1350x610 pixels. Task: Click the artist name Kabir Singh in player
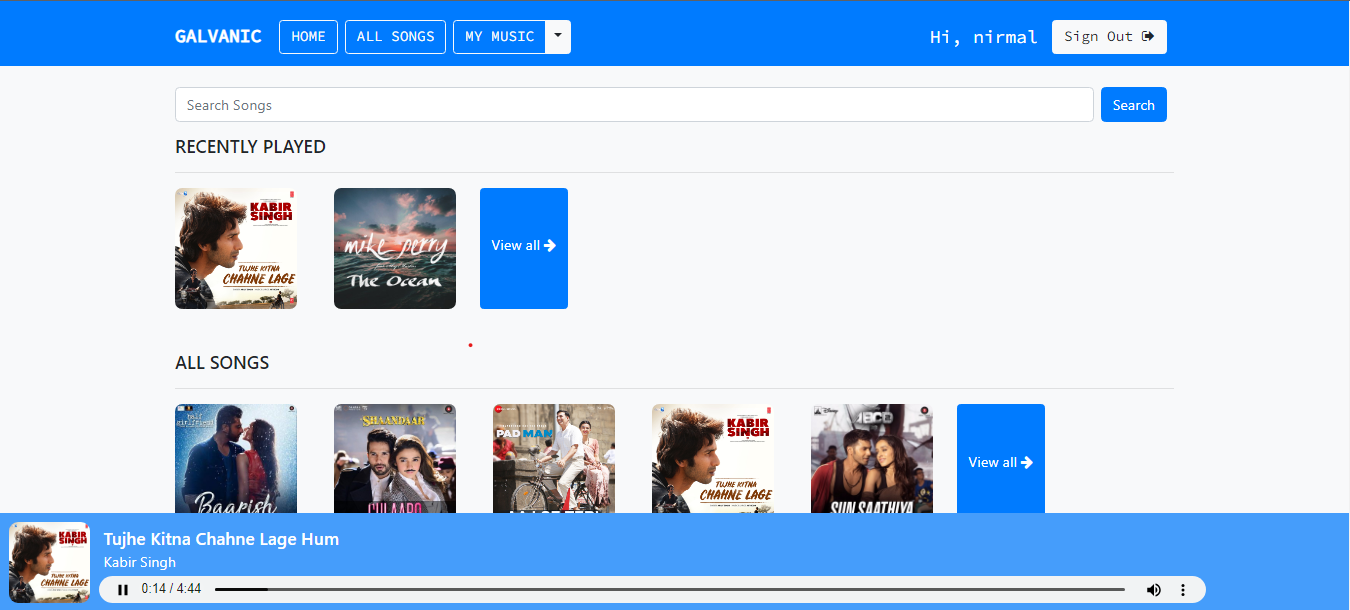140,562
